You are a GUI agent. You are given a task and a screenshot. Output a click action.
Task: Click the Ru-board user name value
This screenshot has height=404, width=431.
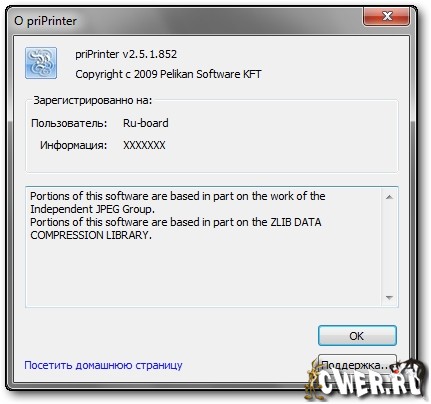click(146, 123)
